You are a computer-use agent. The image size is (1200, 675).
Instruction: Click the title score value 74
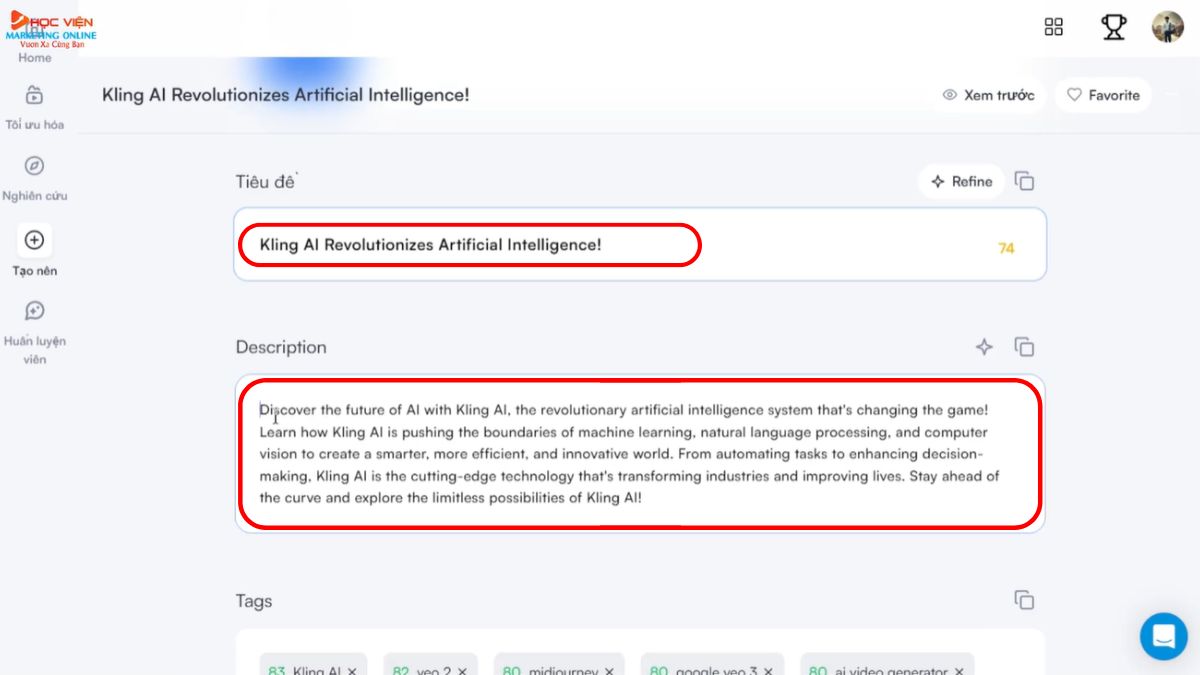tap(1006, 248)
